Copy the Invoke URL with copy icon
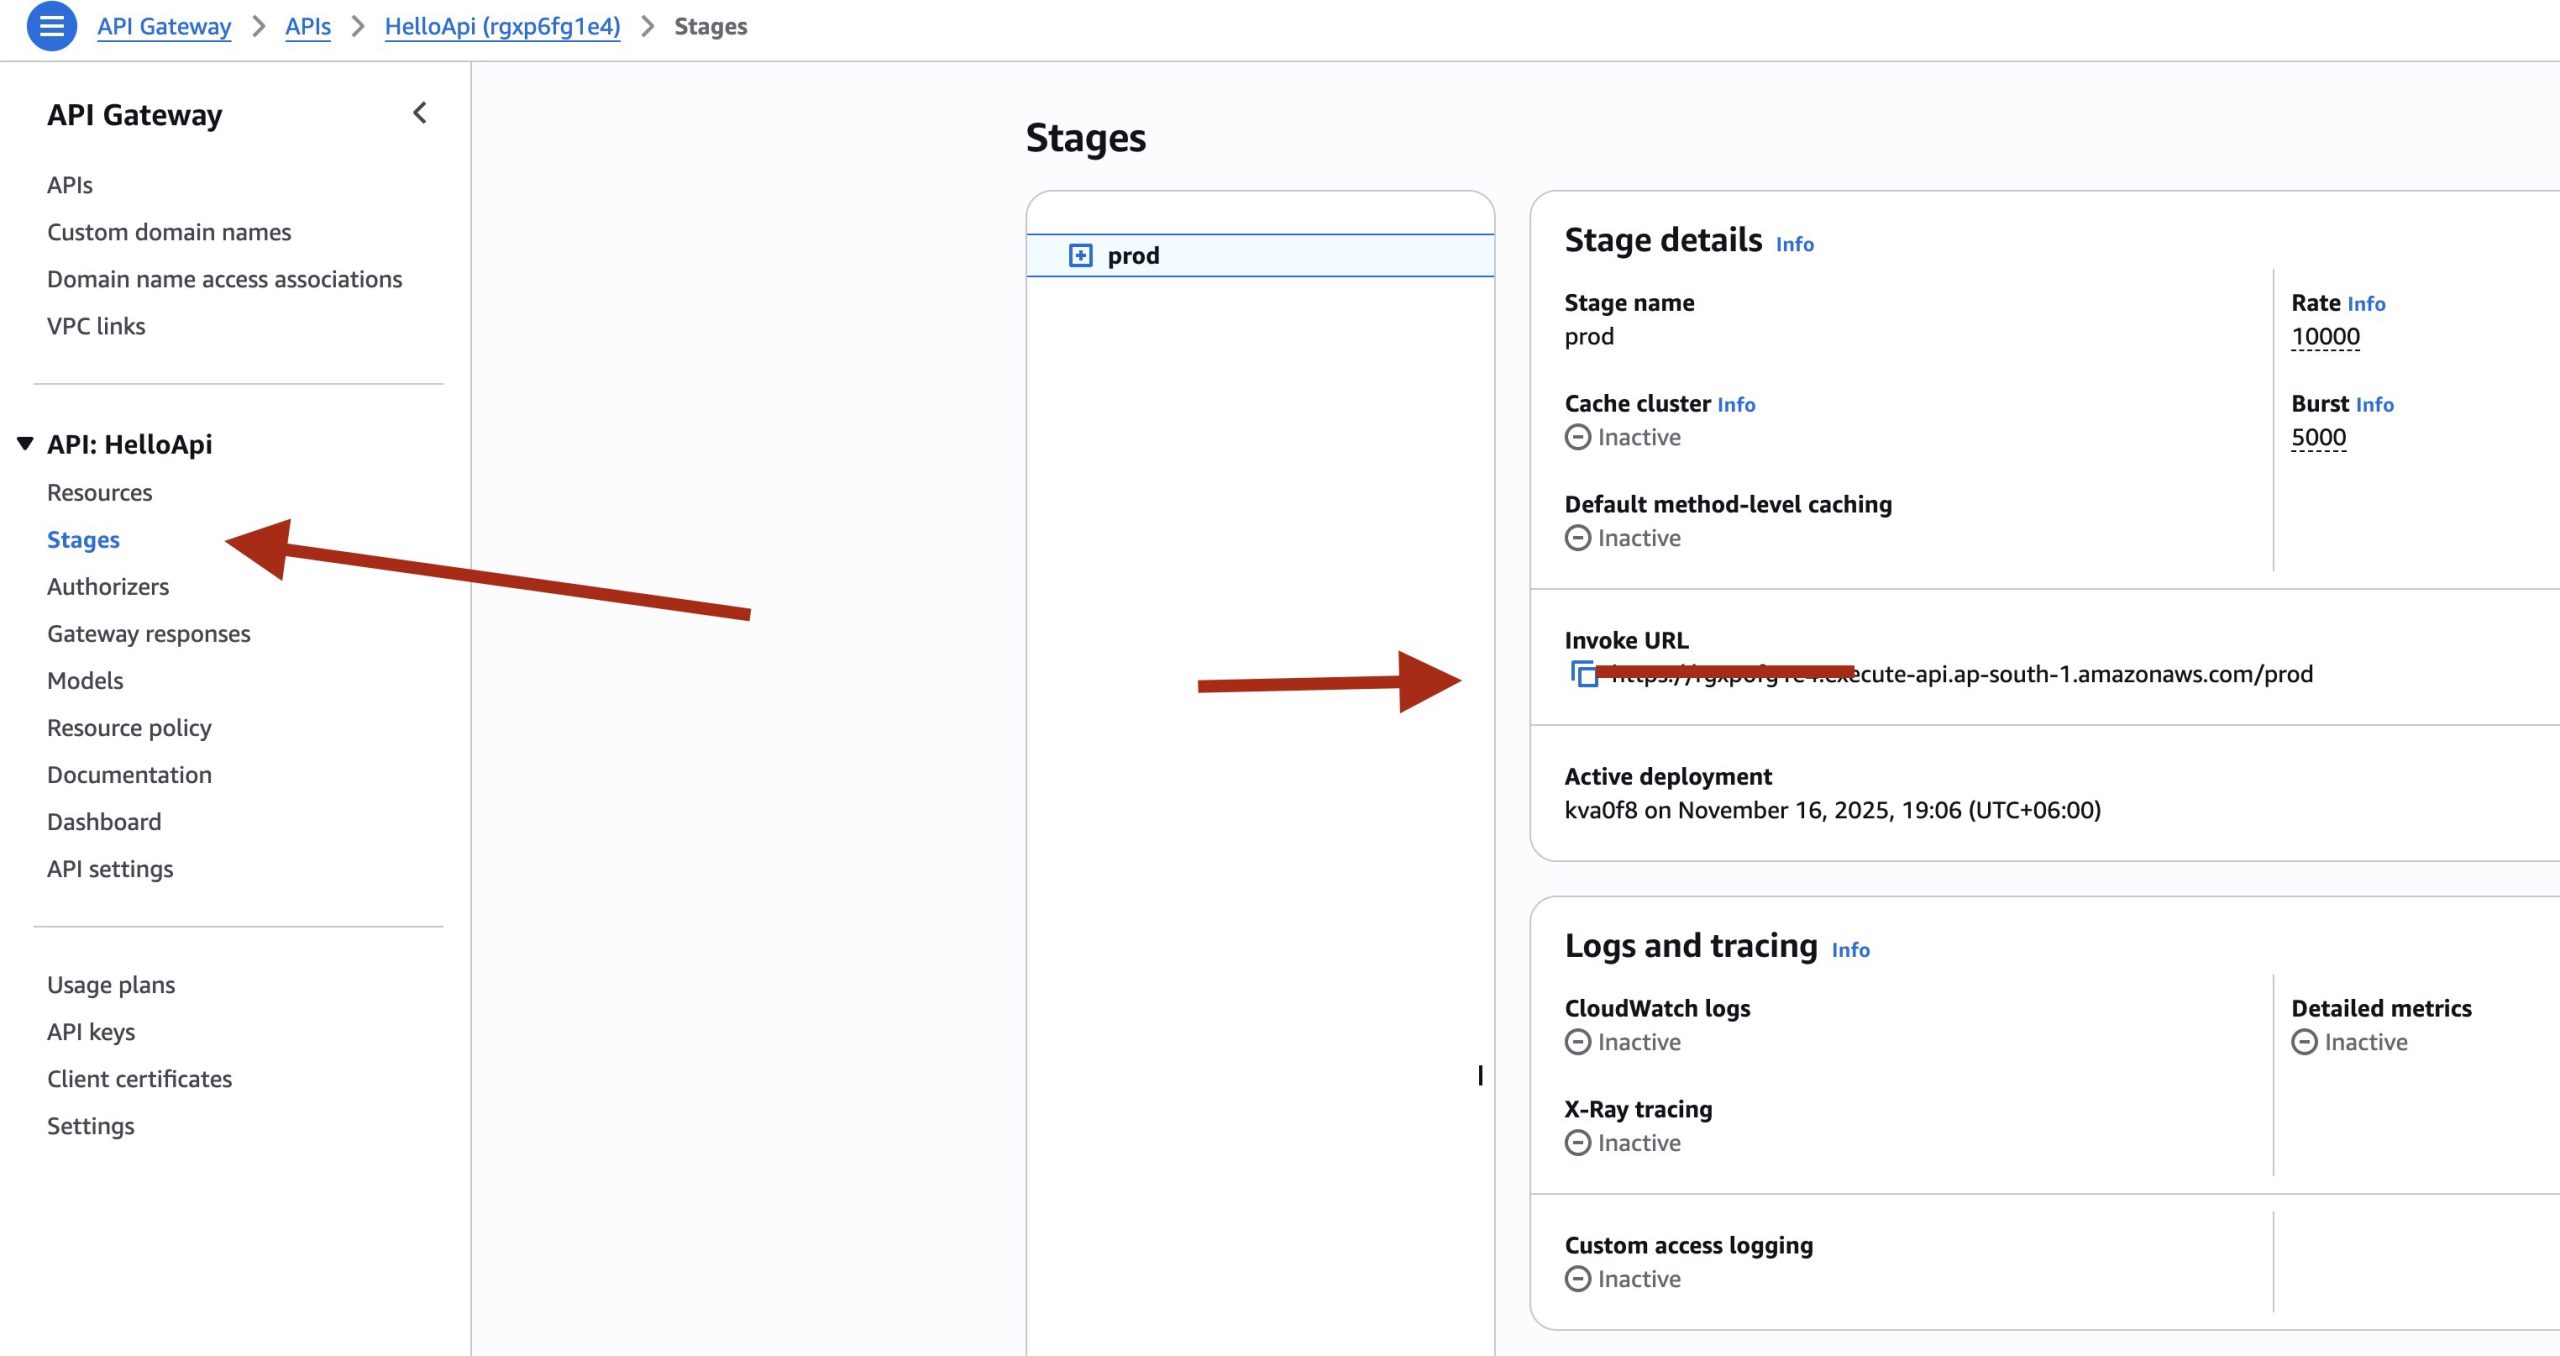 click(1583, 674)
